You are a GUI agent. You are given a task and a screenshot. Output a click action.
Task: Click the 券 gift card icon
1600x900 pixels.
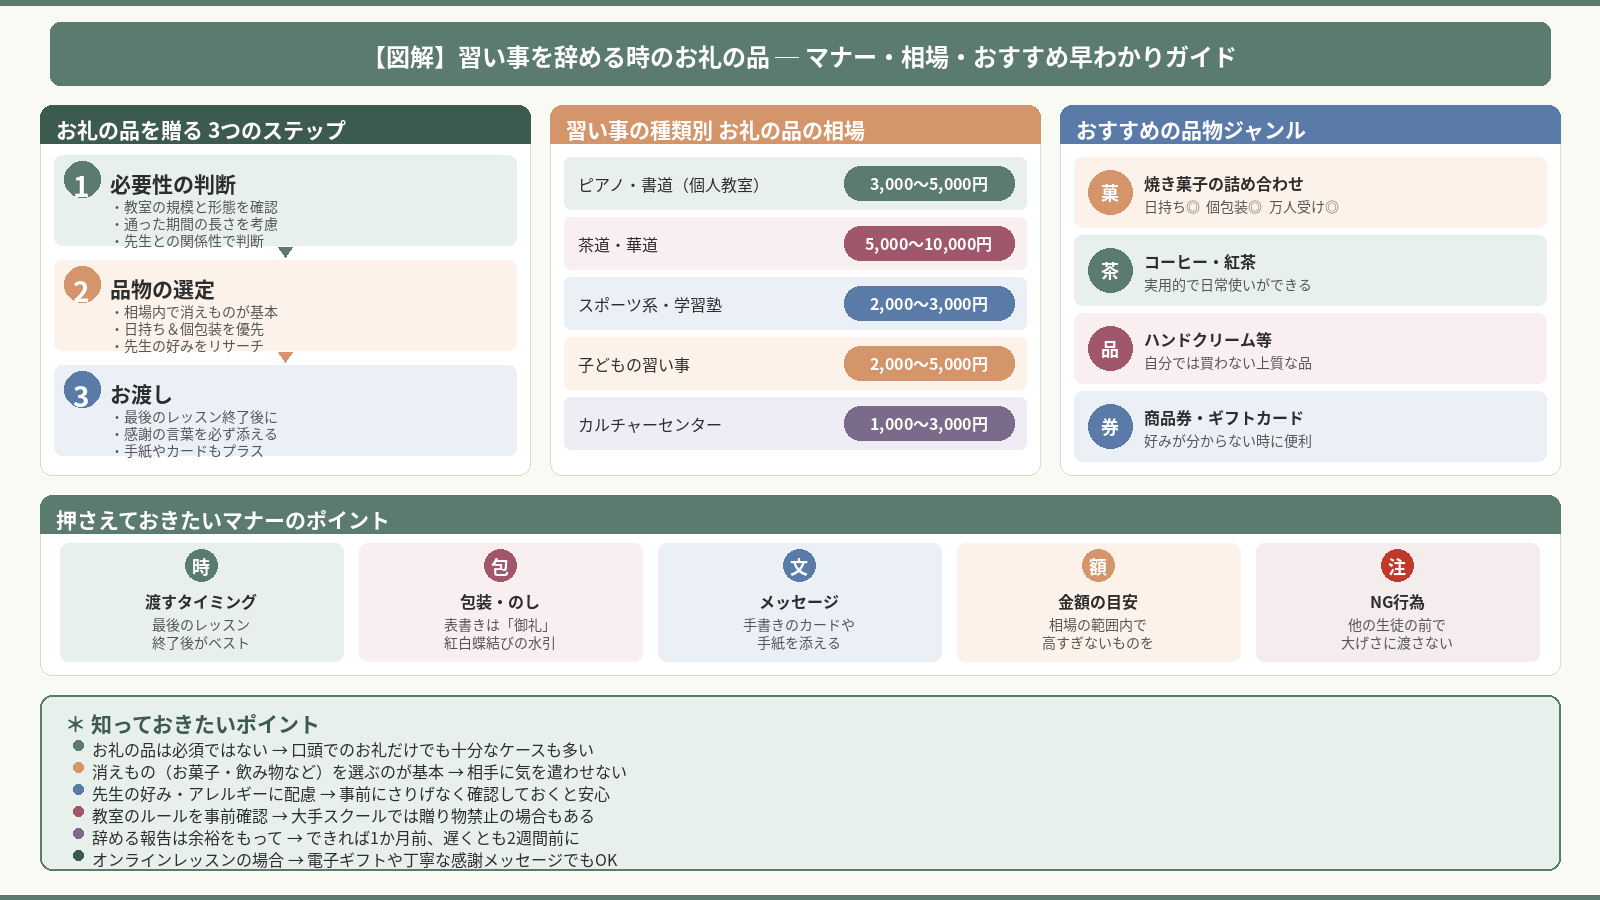click(x=1110, y=427)
